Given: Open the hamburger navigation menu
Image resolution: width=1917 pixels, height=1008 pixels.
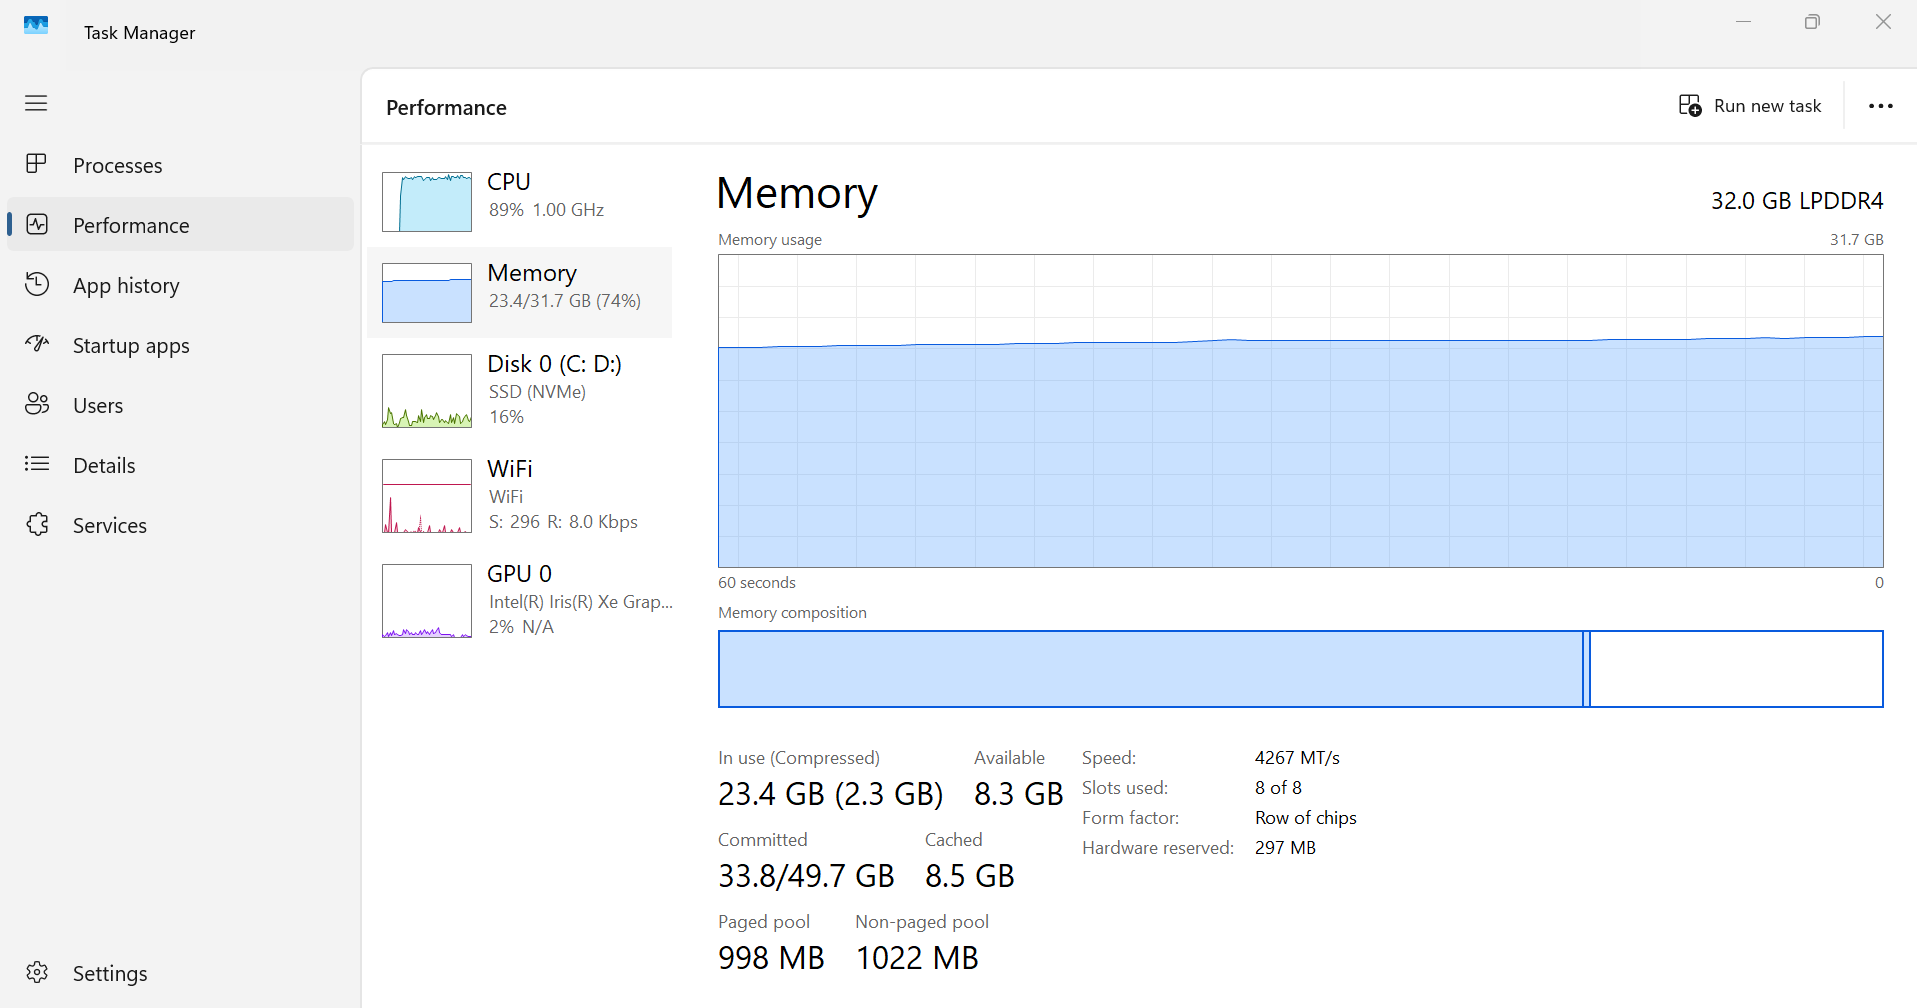Looking at the screenshot, I should pyautogui.click(x=36, y=103).
